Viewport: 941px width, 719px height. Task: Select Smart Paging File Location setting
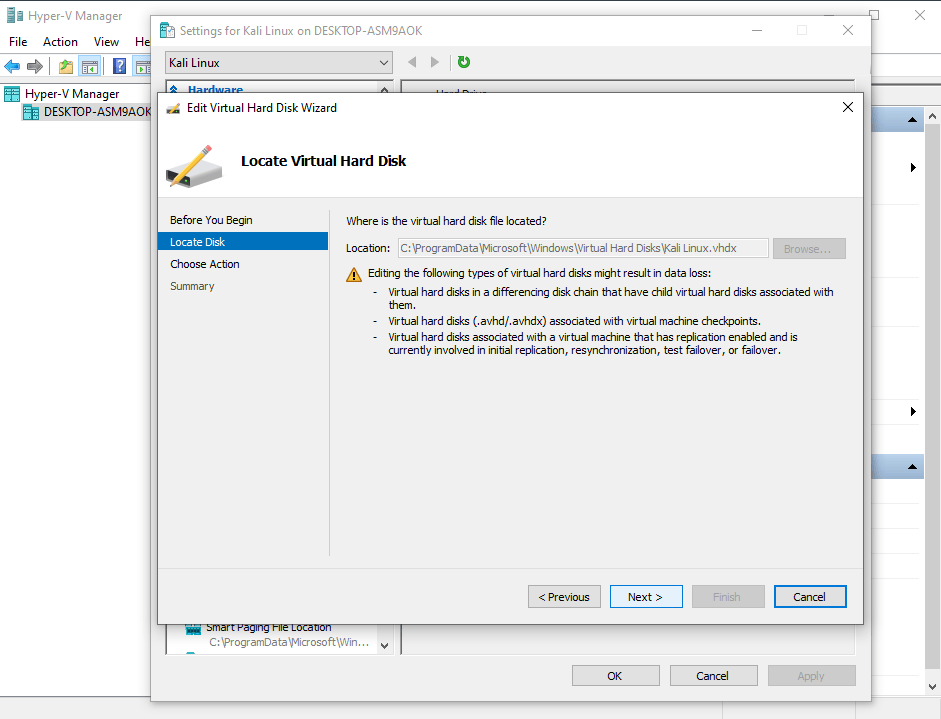[x=269, y=627]
